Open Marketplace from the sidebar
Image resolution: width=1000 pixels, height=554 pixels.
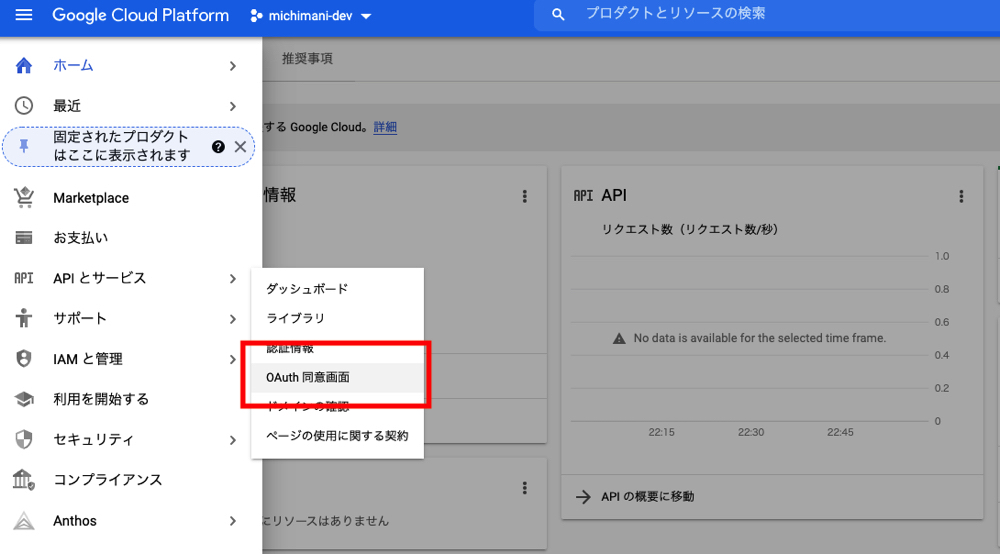point(91,198)
